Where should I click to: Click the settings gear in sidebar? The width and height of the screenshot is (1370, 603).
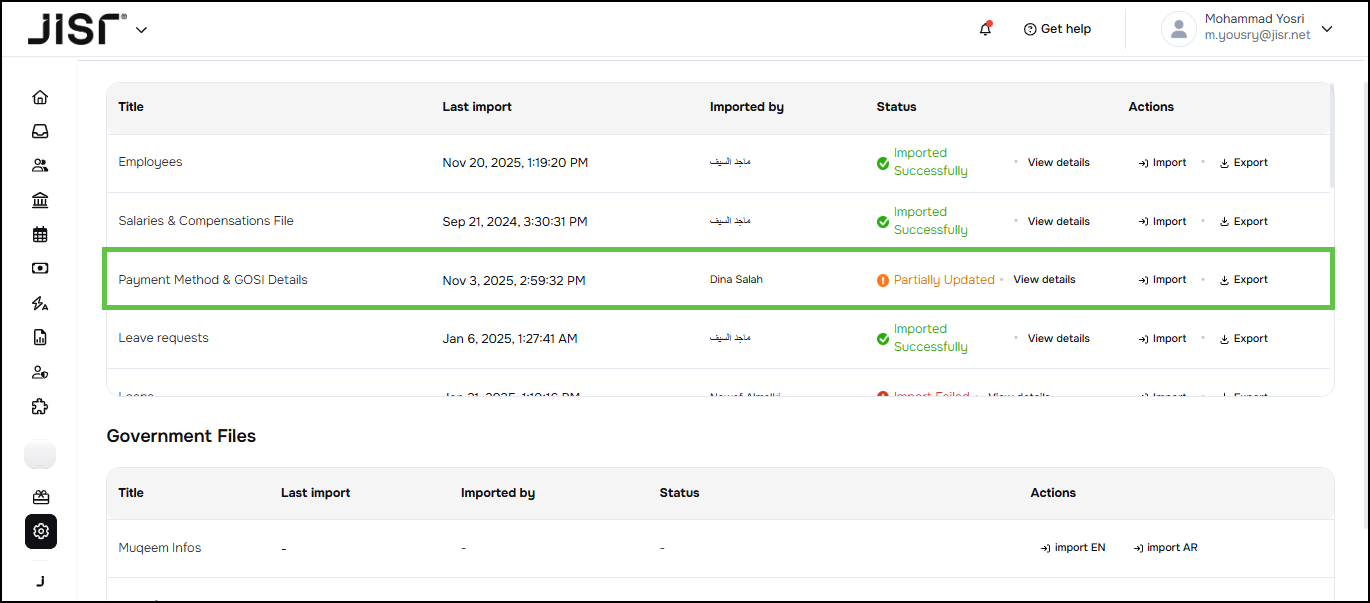tap(41, 531)
